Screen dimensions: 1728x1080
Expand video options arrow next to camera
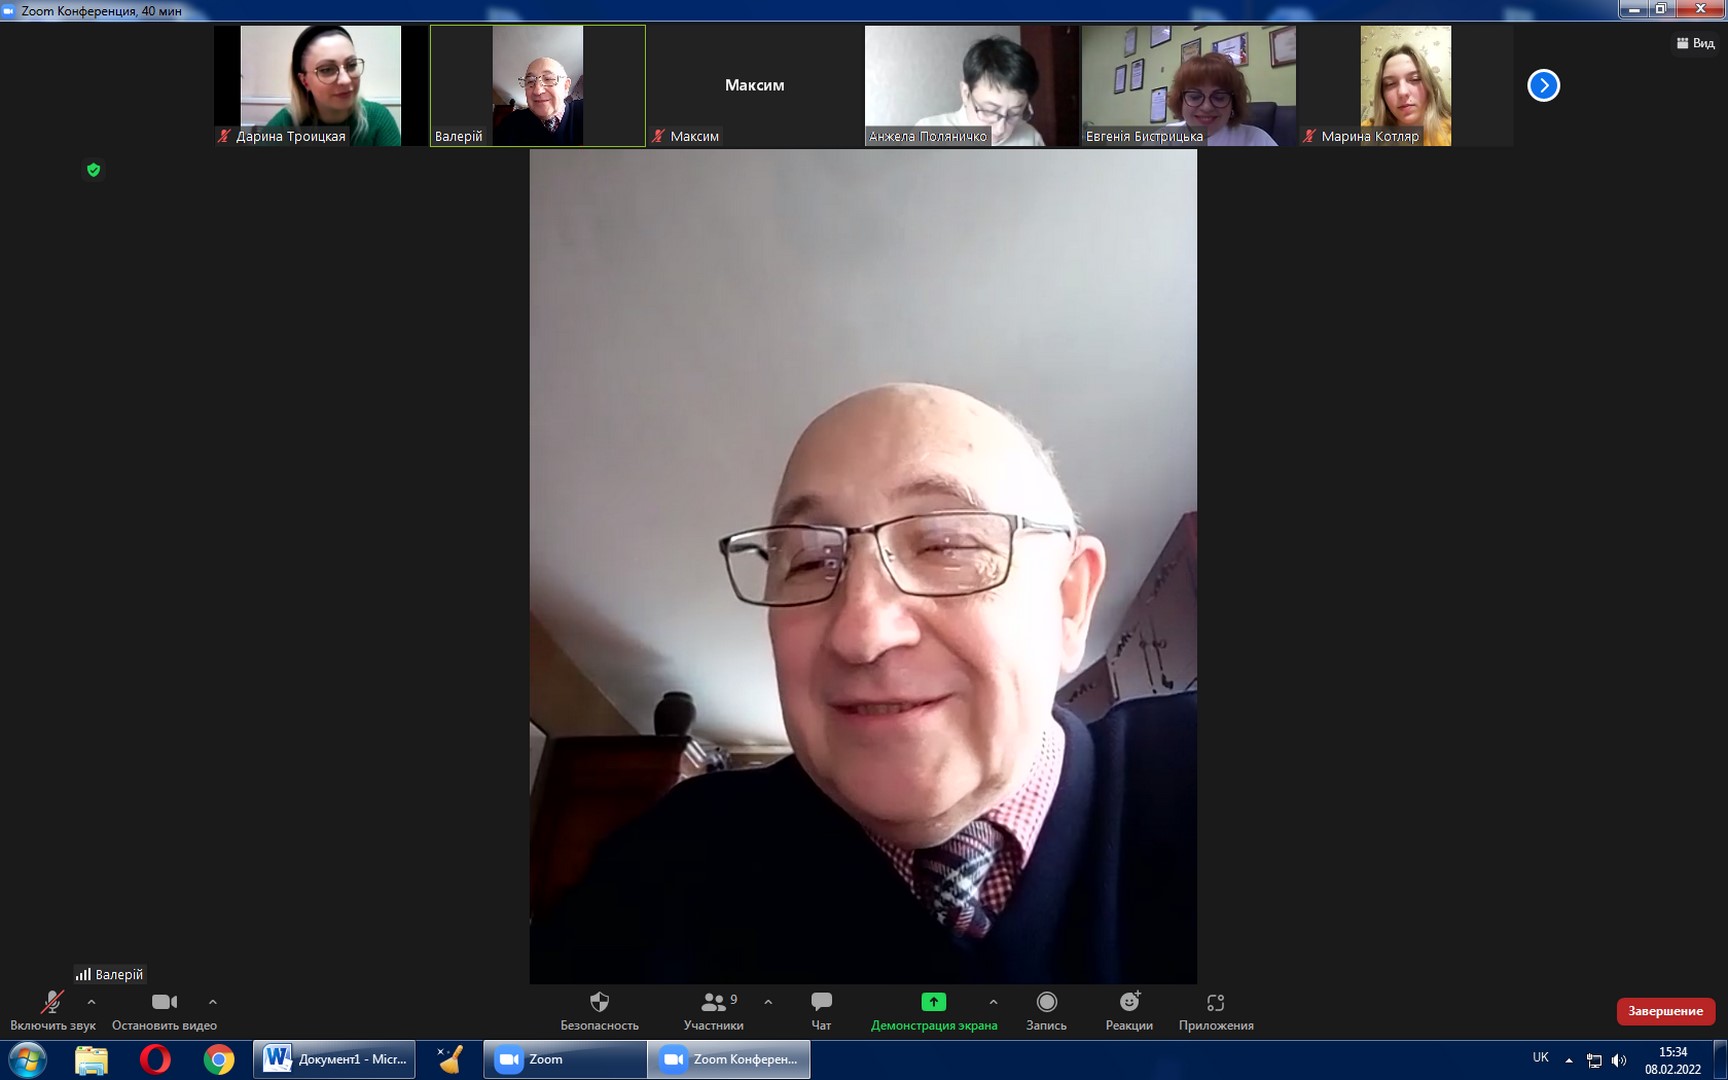[213, 1002]
